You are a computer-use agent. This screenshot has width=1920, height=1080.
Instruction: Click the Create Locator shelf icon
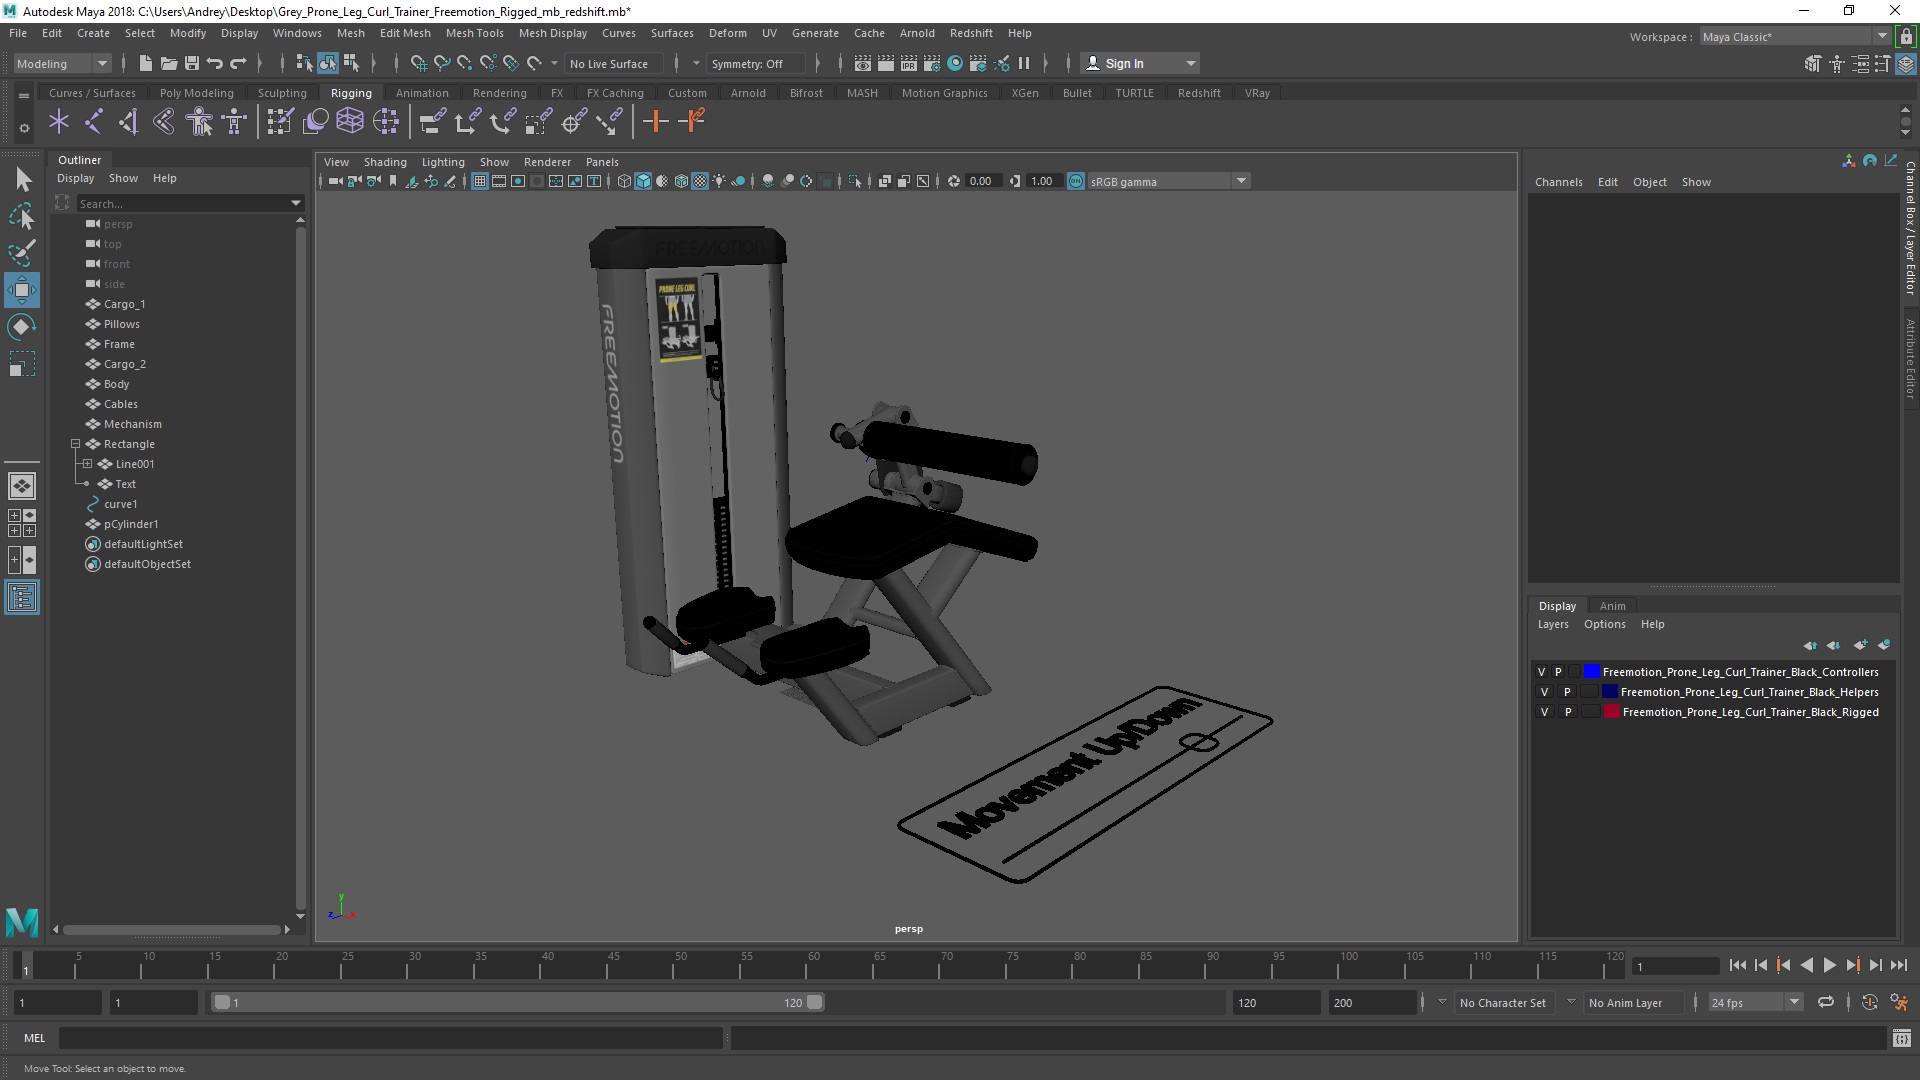(58, 122)
